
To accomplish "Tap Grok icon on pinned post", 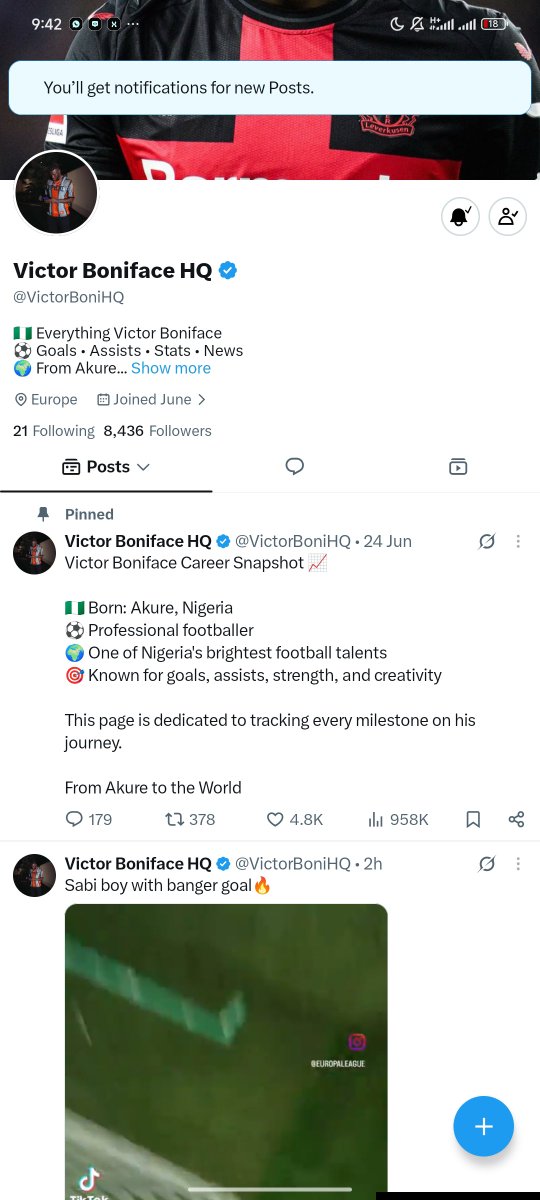I will pyautogui.click(x=487, y=541).
